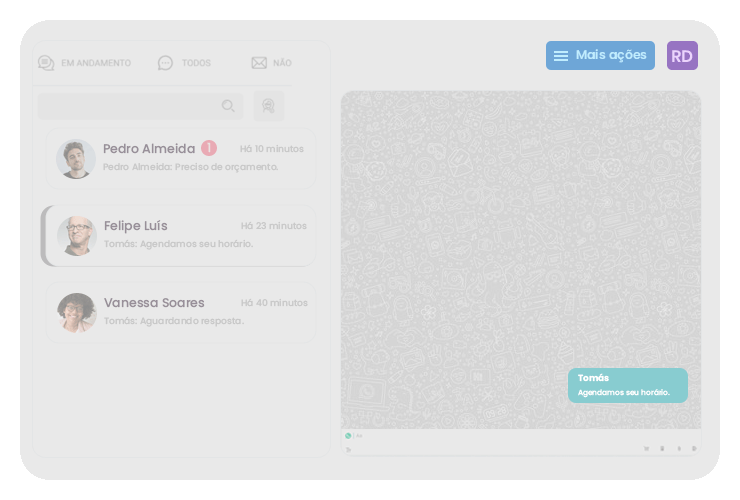Click the hamburger icon in Mais ações

tap(561, 56)
